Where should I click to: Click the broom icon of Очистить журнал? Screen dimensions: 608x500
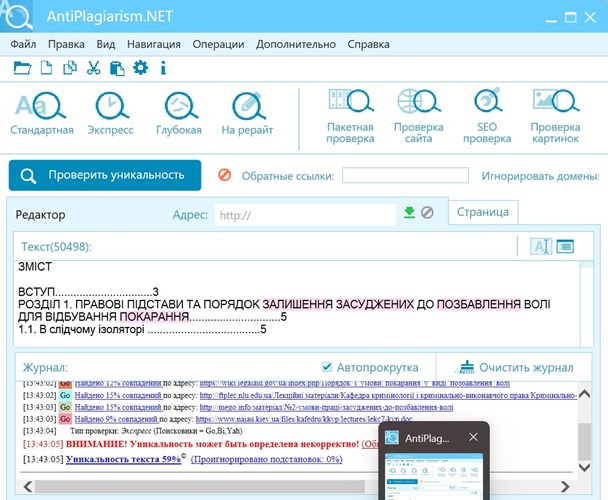[x=466, y=367]
